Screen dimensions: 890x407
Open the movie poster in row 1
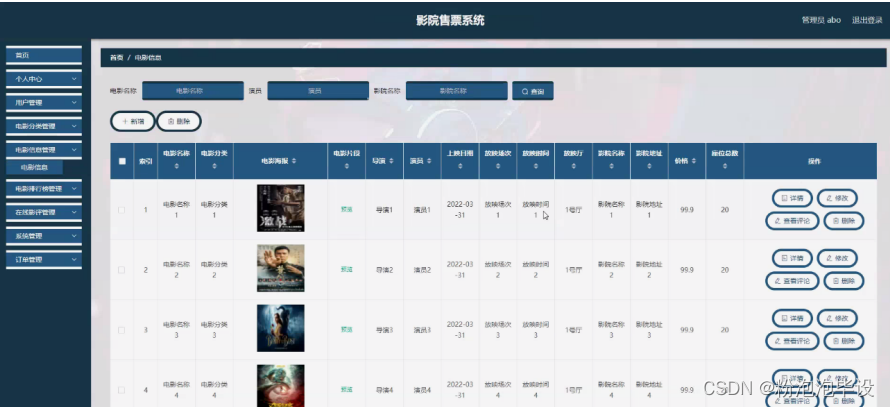pos(280,208)
